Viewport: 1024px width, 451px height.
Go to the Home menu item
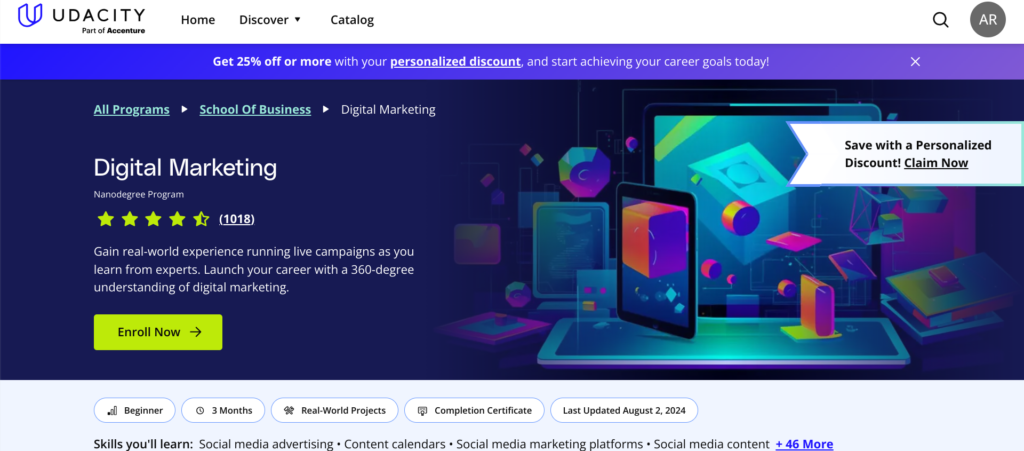point(198,20)
